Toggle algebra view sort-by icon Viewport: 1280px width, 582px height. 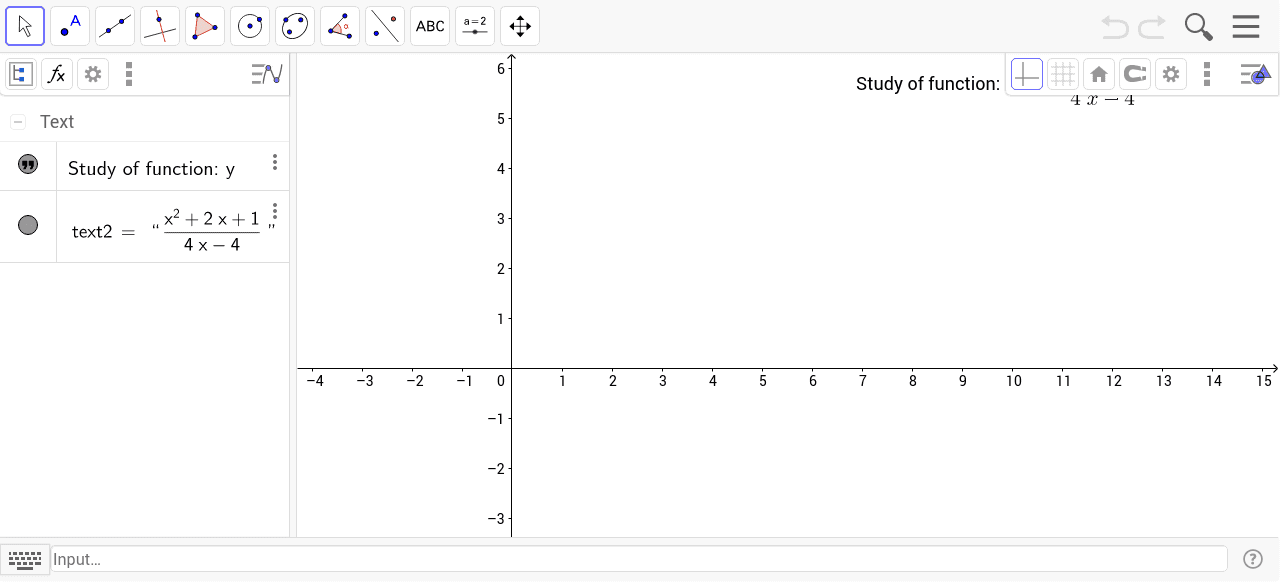click(21, 74)
